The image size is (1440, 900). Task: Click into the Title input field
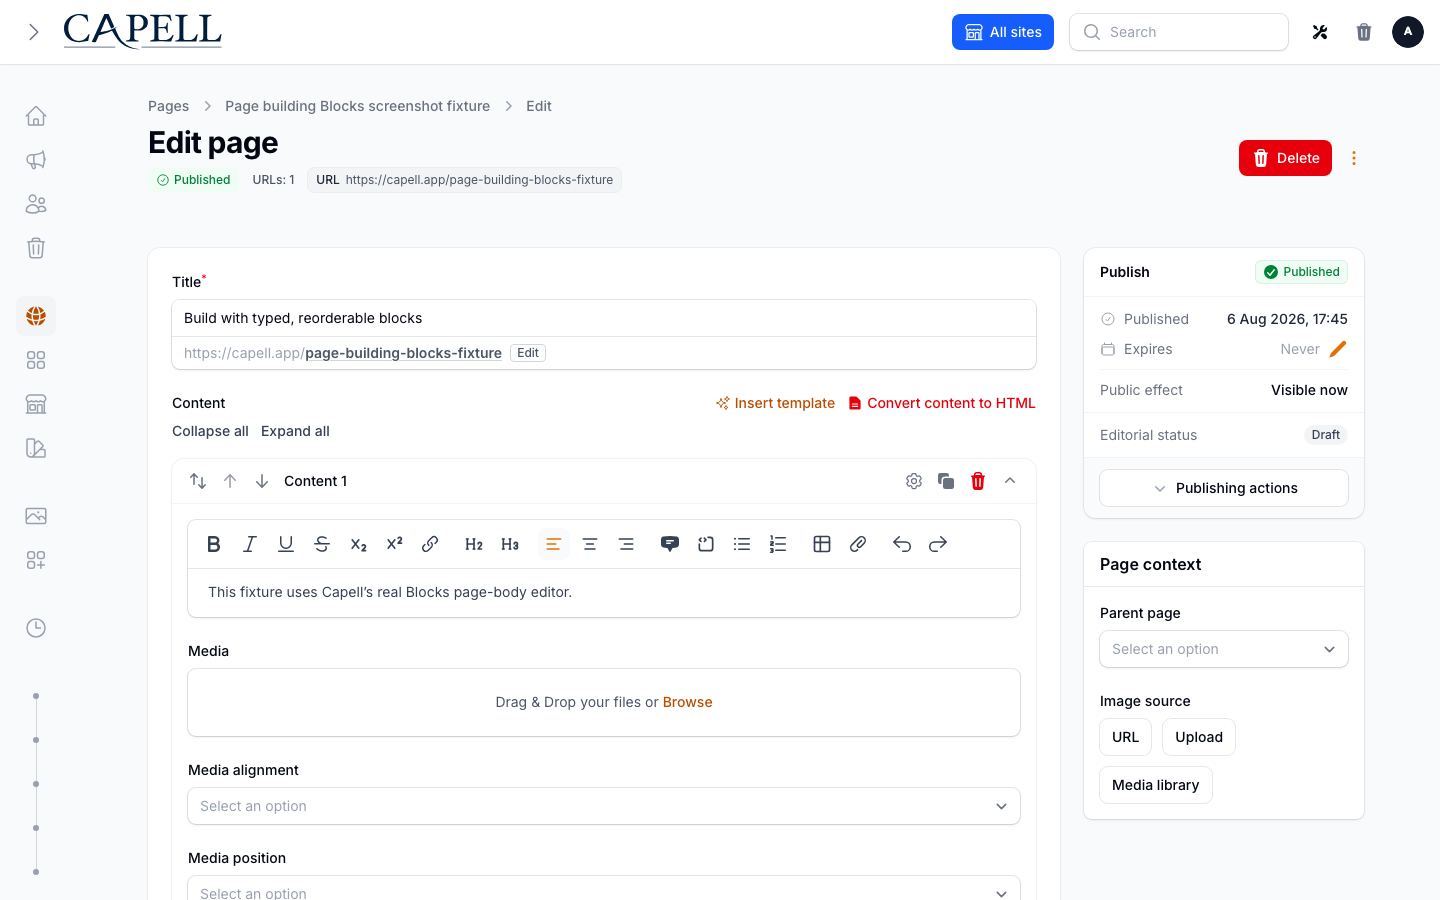604,318
